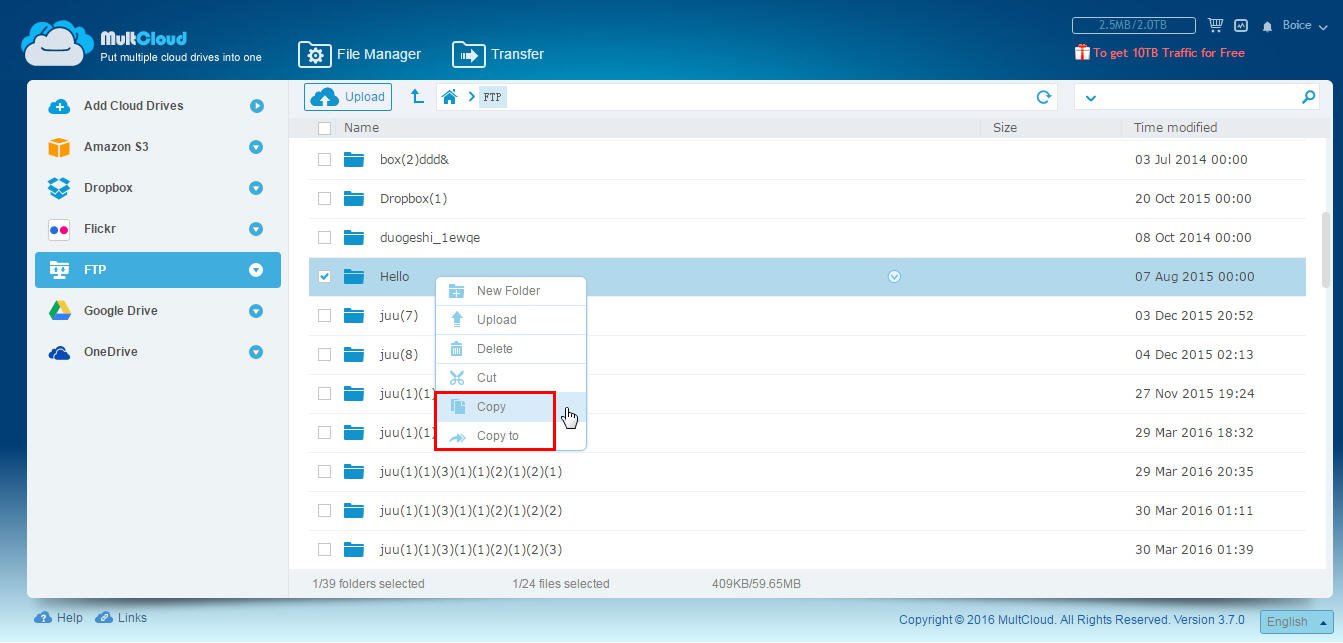
Task: Toggle the select-all checkbox in header
Action: (x=324, y=128)
